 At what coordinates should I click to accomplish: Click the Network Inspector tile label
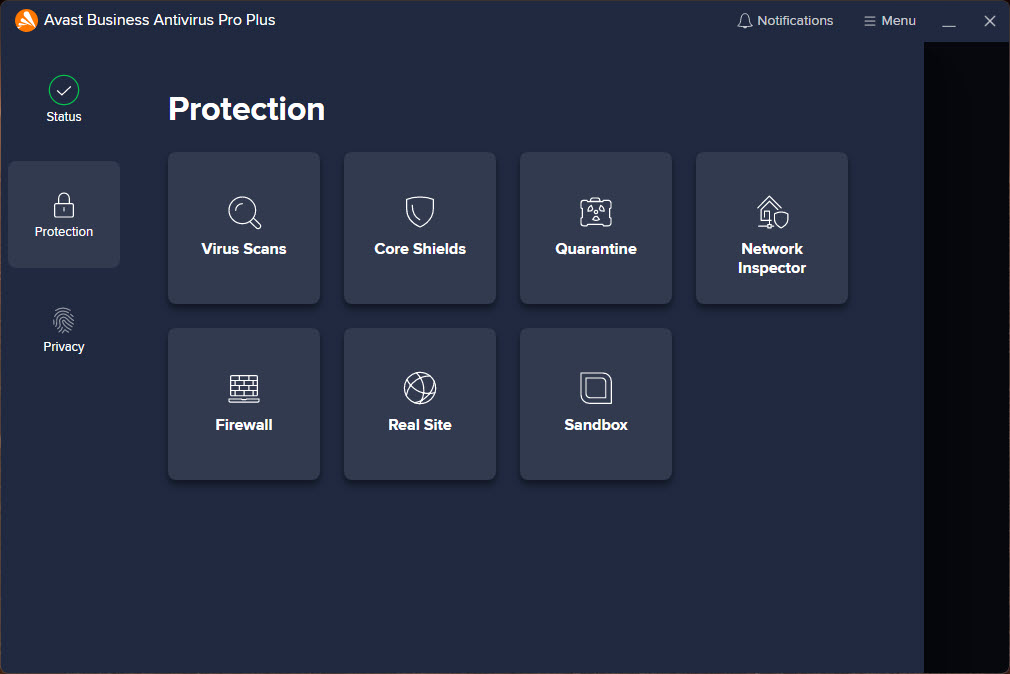pos(772,258)
